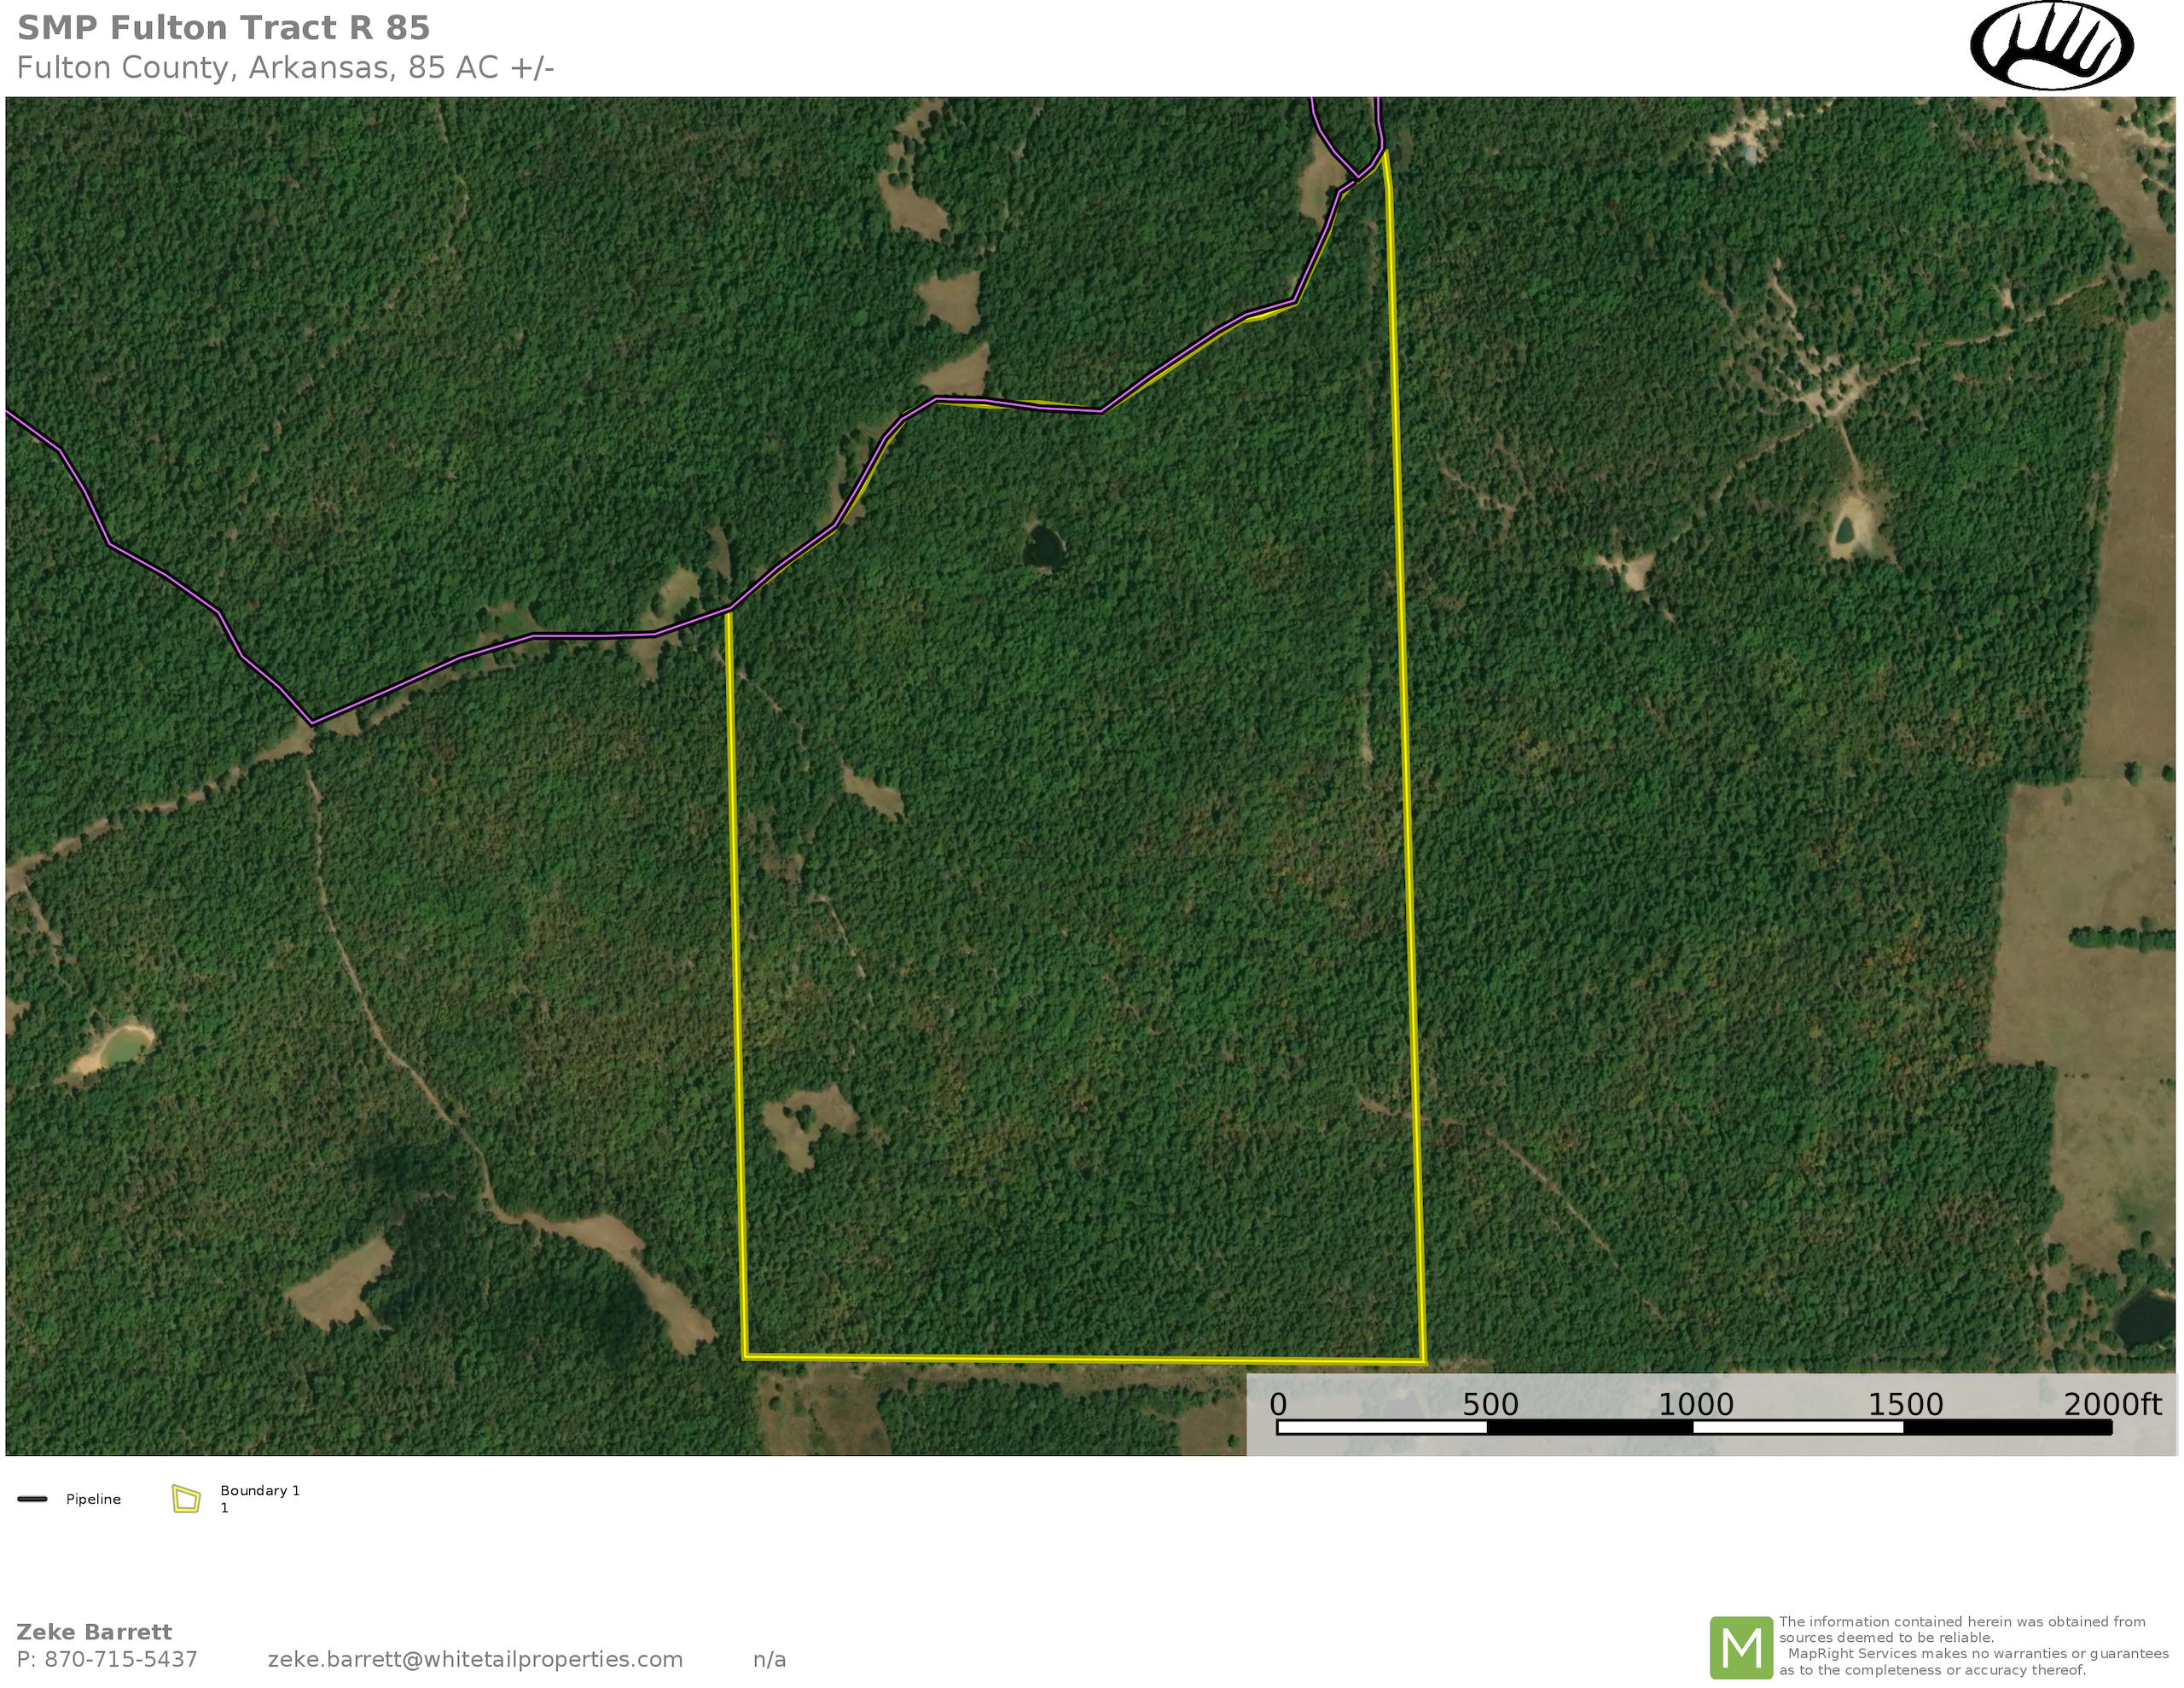The image size is (2184, 1688).
Task: Click the Zeke Barrett agent name
Action: click(94, 1632)
